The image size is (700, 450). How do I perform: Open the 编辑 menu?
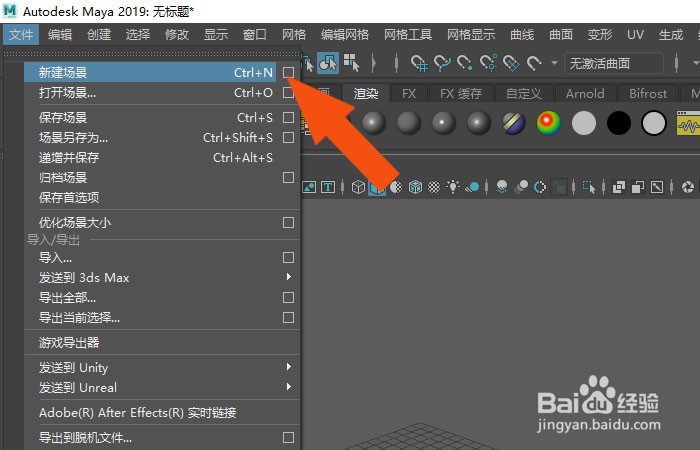tap(60, 34)
